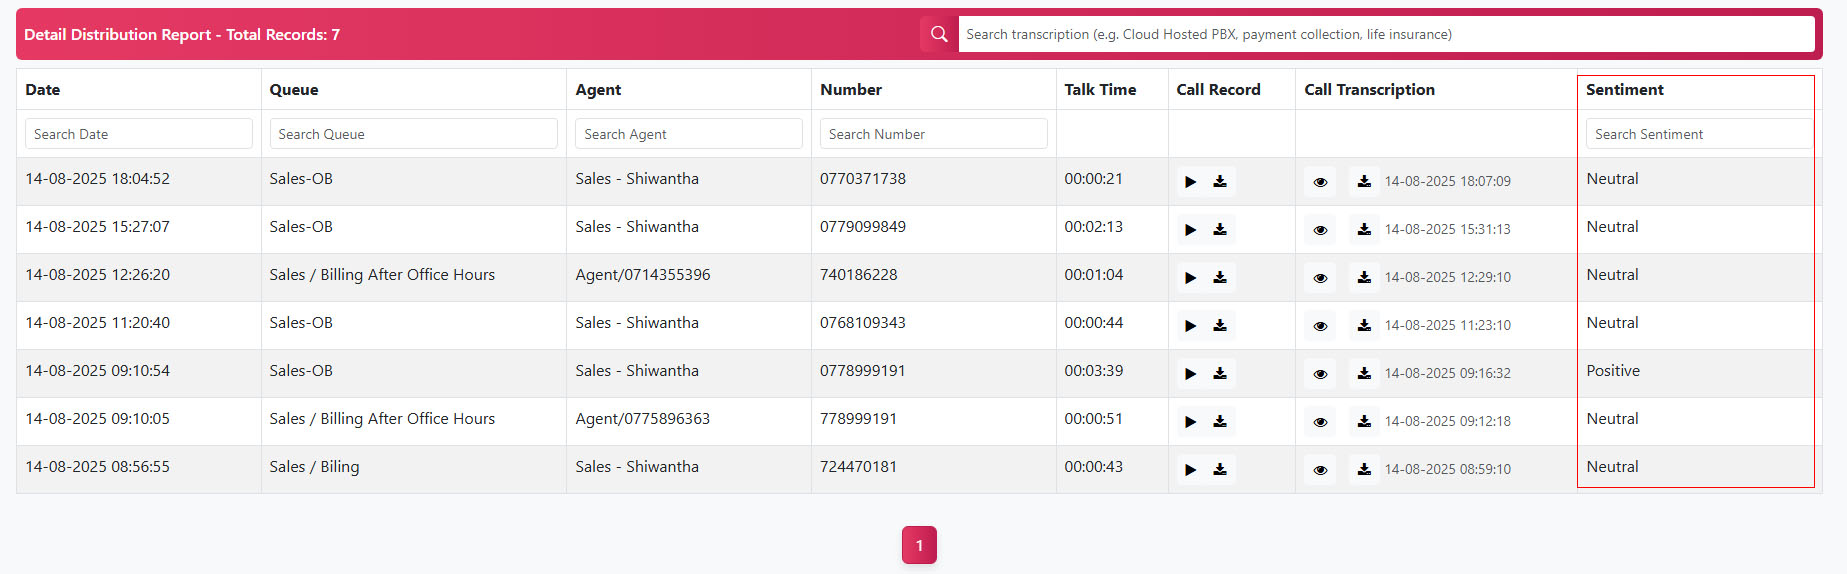Download transcription dated 14-08-2025 09:12:18
Image resolution: width=1847 pixels, height=574 pixels.
pyautogui.click(x=1364, y=422)
